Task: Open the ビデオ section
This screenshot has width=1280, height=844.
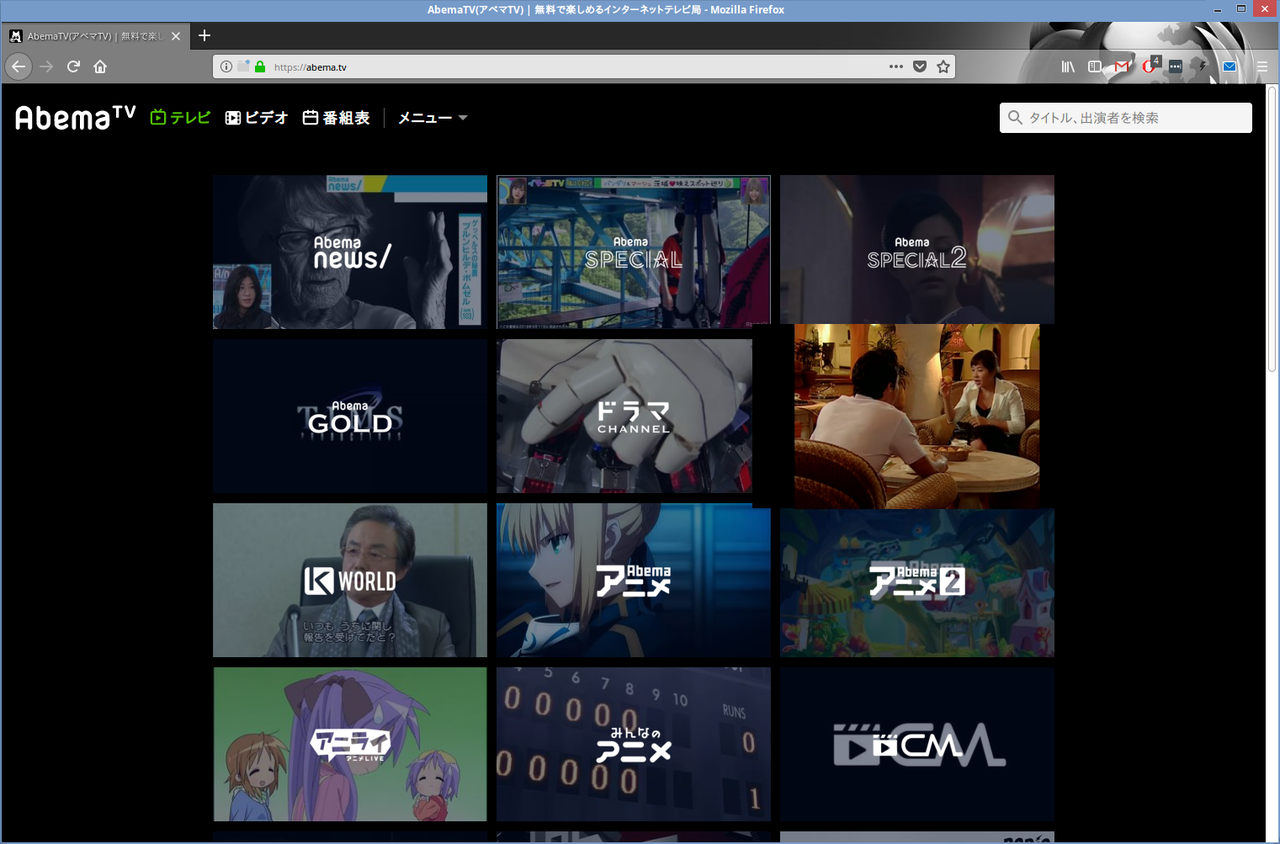Action: coord(257,118)
